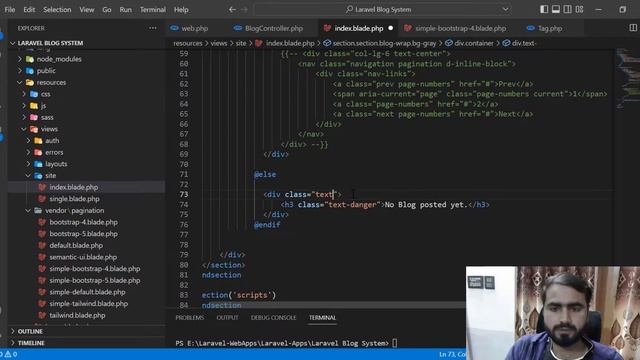Expand the css folder

(x=45, y=94)
